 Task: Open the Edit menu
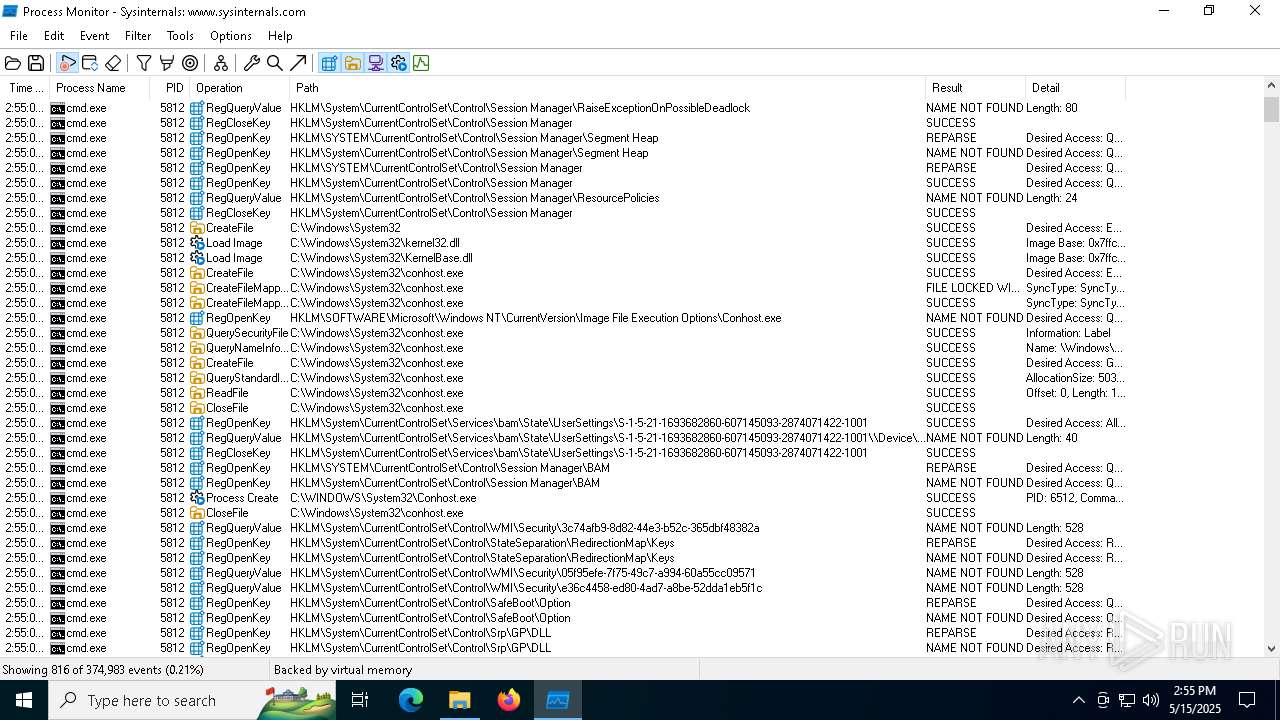tap(54, 36)
